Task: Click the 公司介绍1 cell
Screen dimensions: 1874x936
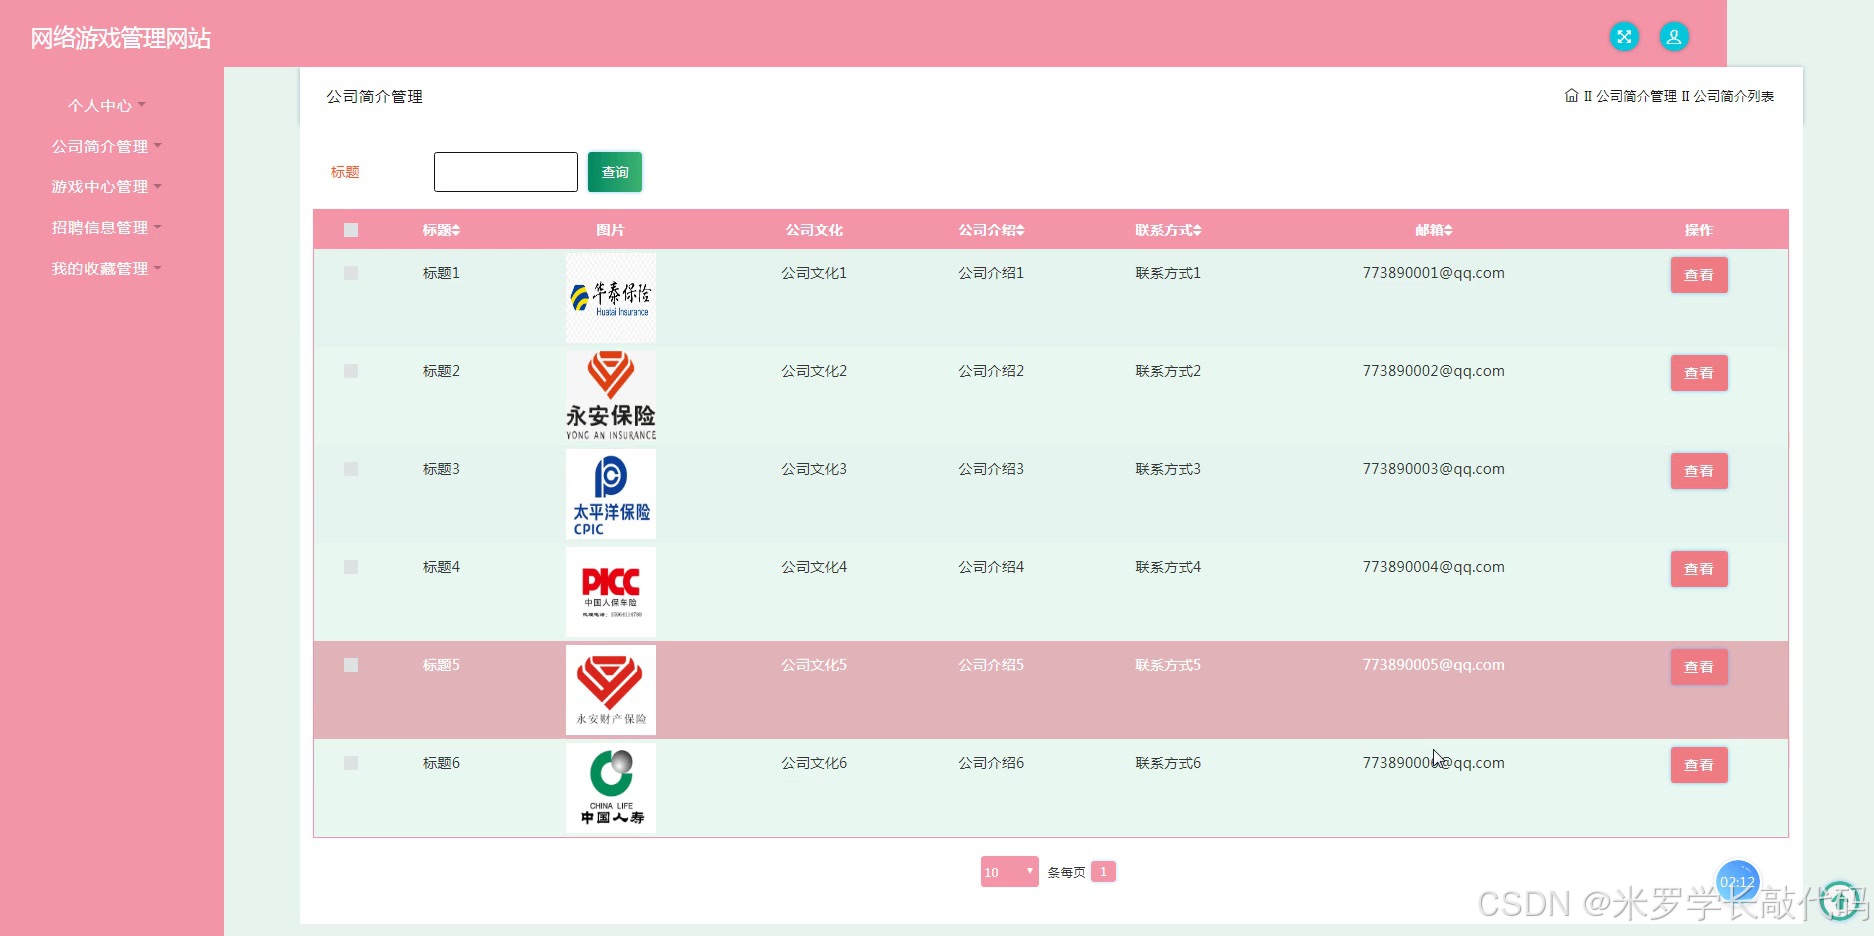Action: tap(991, 273)
